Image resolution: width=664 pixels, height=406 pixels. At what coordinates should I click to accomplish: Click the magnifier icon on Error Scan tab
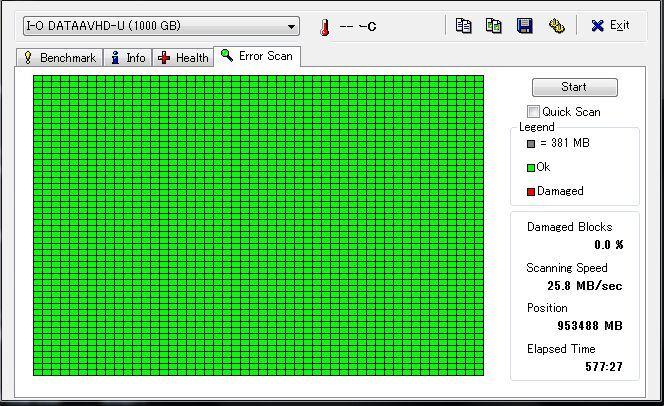(227, 55)
